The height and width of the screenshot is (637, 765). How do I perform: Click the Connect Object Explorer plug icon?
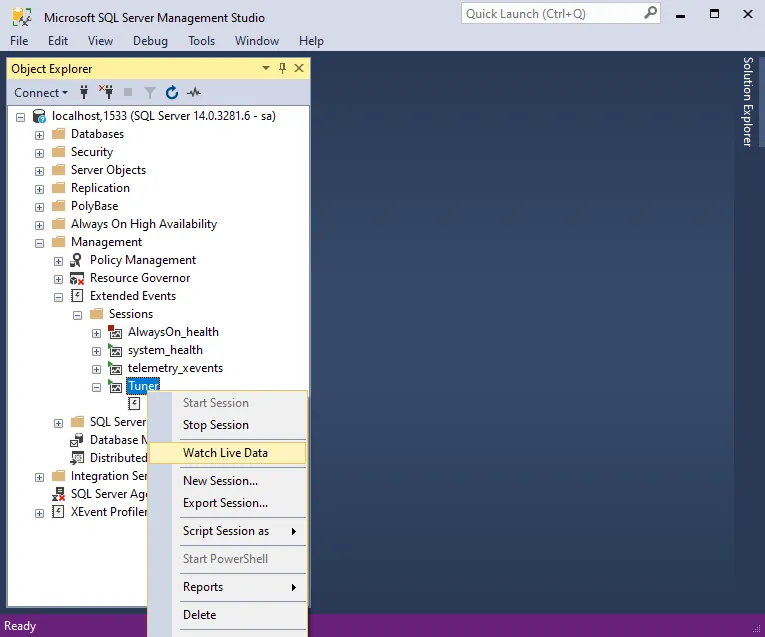pos(84,92)
